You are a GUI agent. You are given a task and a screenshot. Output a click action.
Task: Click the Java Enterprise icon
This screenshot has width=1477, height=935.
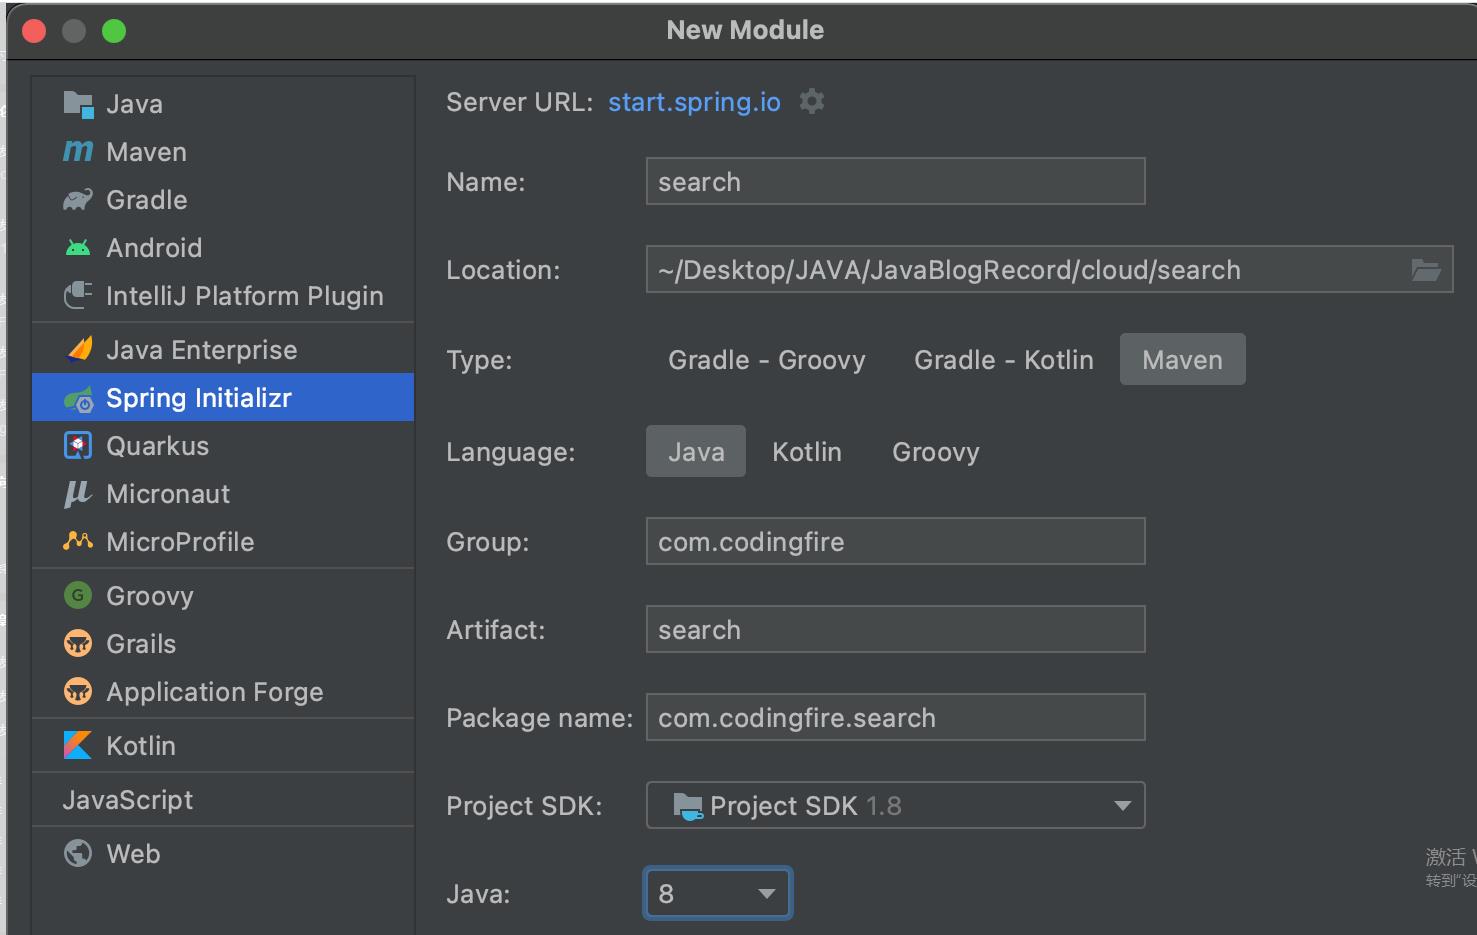78,349
